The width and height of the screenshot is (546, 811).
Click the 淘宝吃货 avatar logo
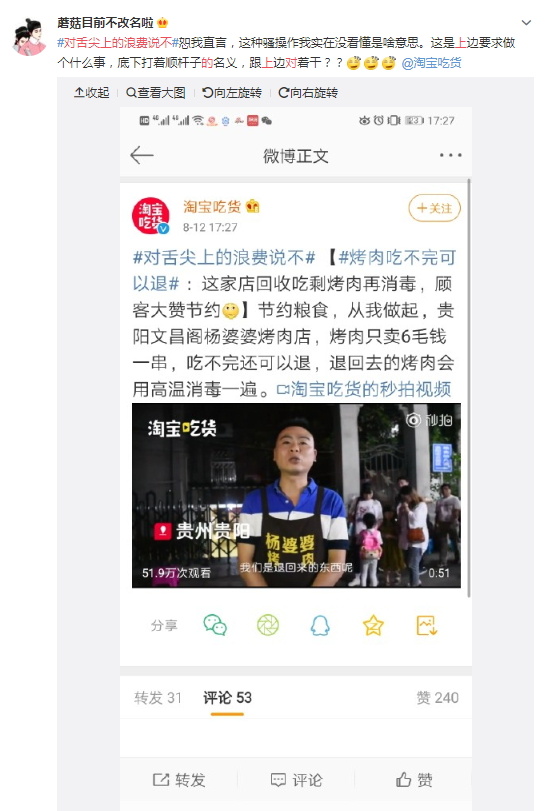[151, 216]
